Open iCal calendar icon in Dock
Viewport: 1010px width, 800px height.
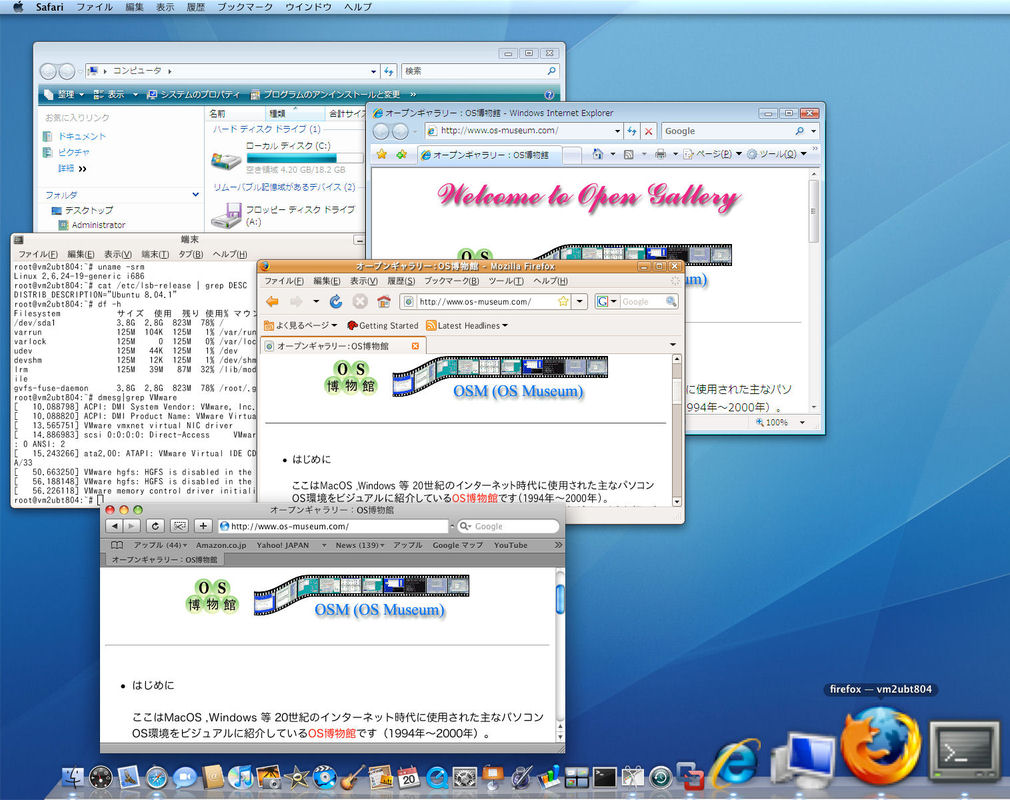pyautogui.click(x=408, y=777)
